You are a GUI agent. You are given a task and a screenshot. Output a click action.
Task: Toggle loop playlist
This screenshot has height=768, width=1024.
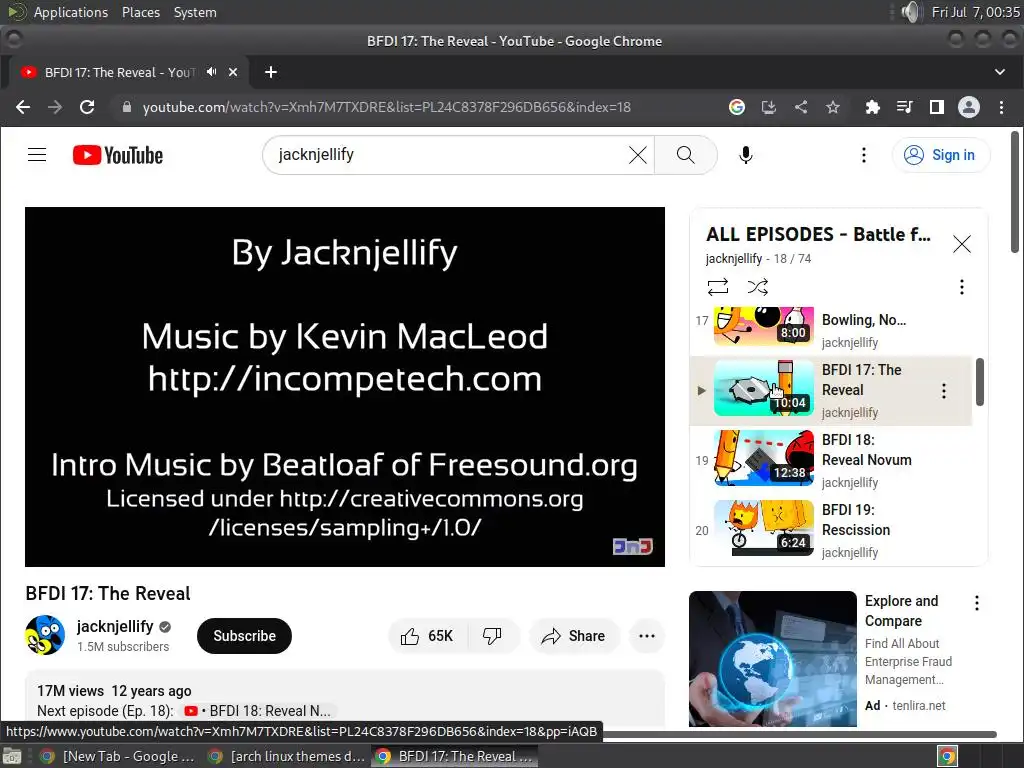tap(717, 287)
